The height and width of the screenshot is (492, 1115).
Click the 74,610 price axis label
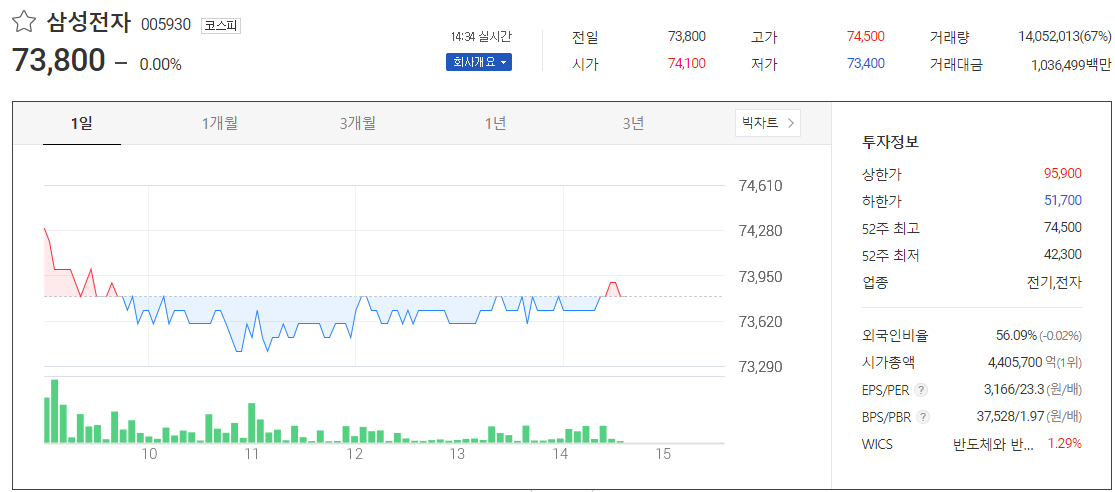(761, 186)
